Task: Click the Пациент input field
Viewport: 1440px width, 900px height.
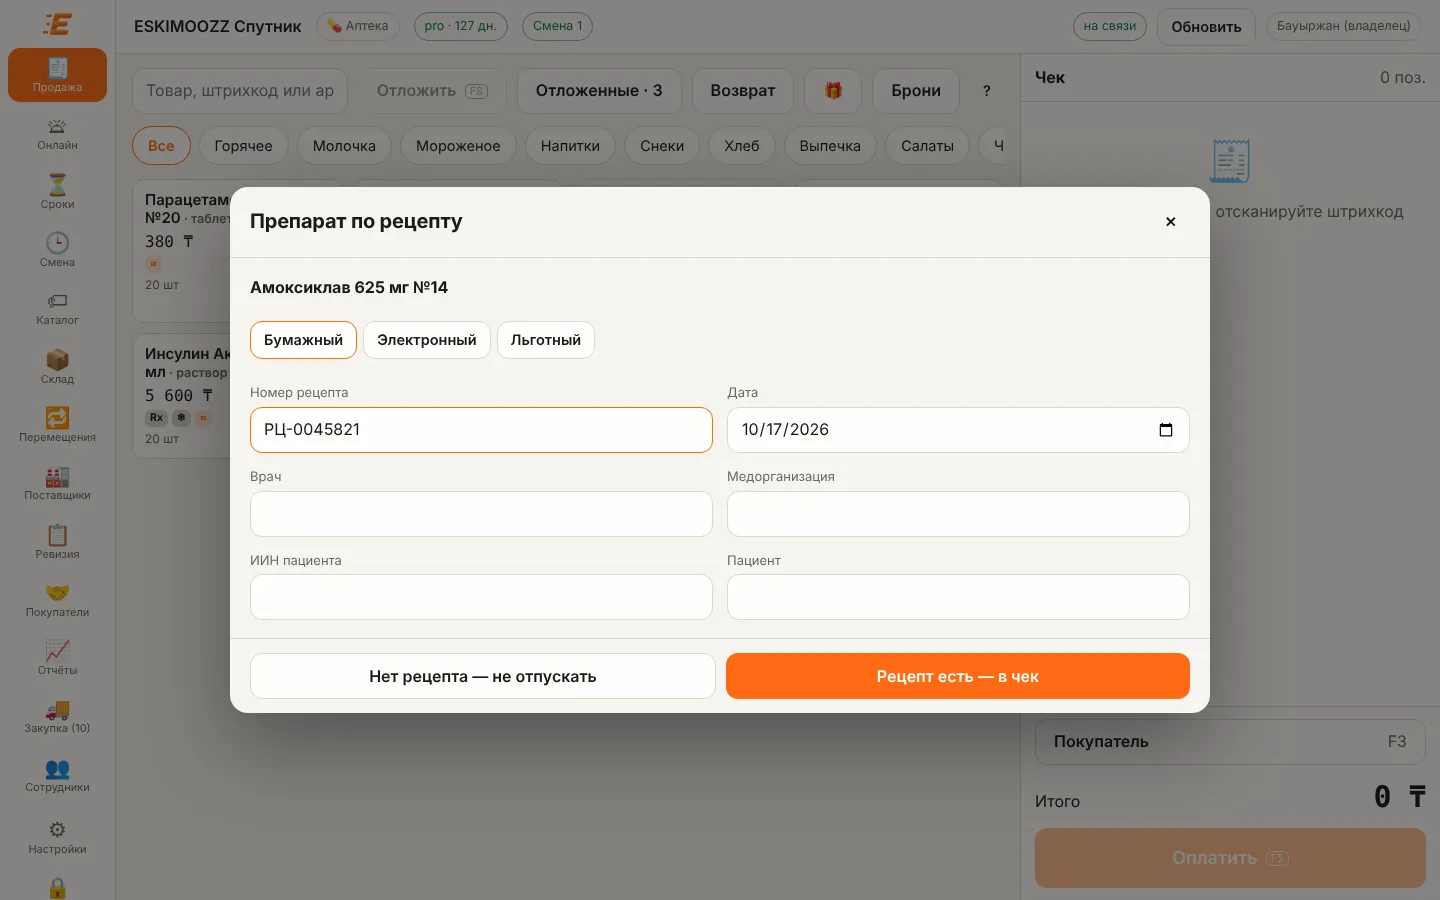Action: pos(958,597)
